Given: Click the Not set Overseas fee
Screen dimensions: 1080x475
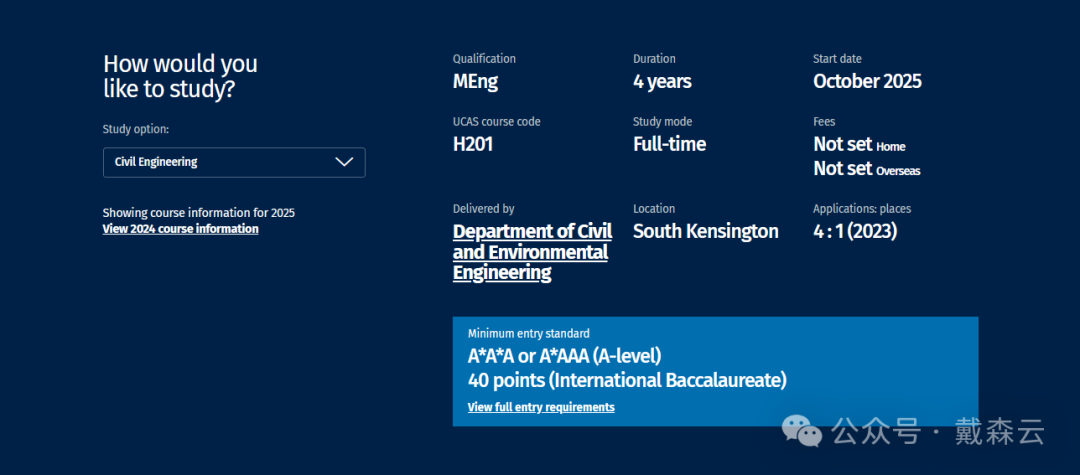Looking at the screenshot, I should coord(866,169).
